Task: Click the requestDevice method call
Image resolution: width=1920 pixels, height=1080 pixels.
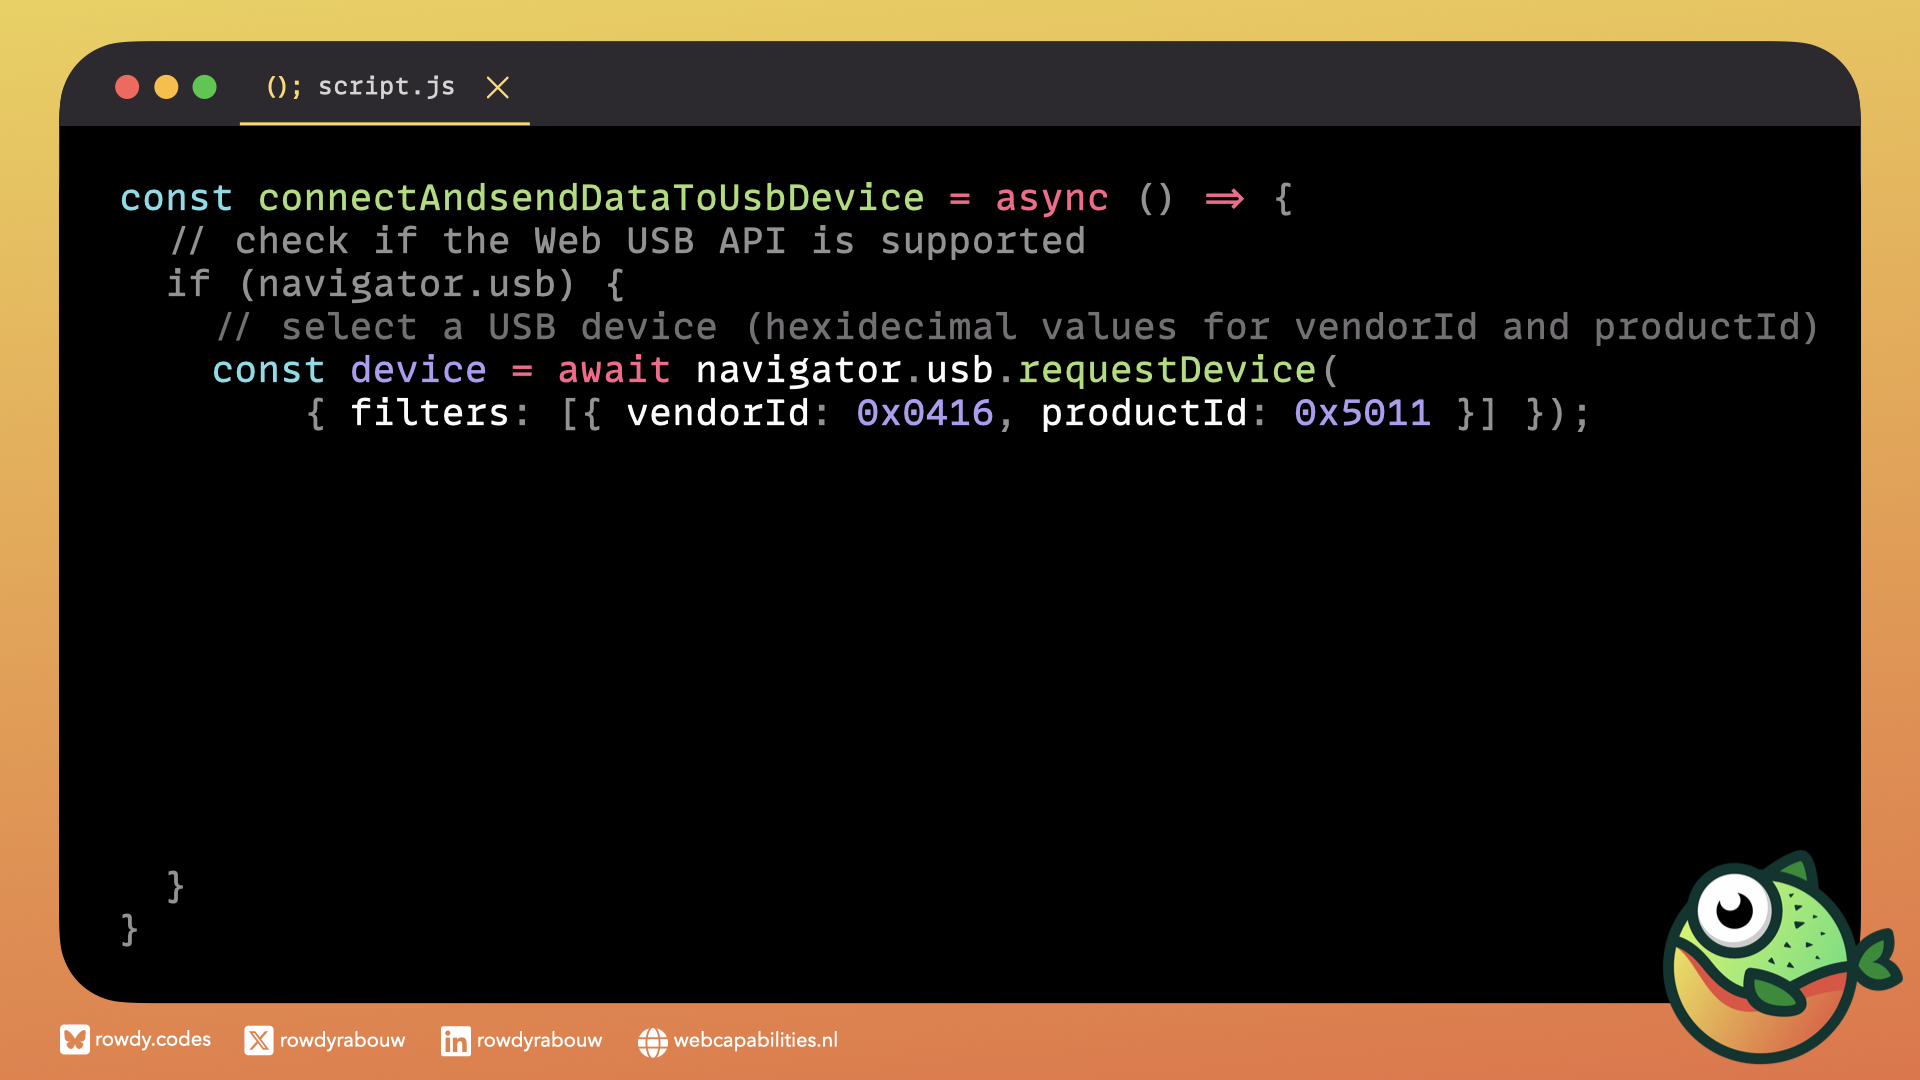Action: (x=1166, y=370)
